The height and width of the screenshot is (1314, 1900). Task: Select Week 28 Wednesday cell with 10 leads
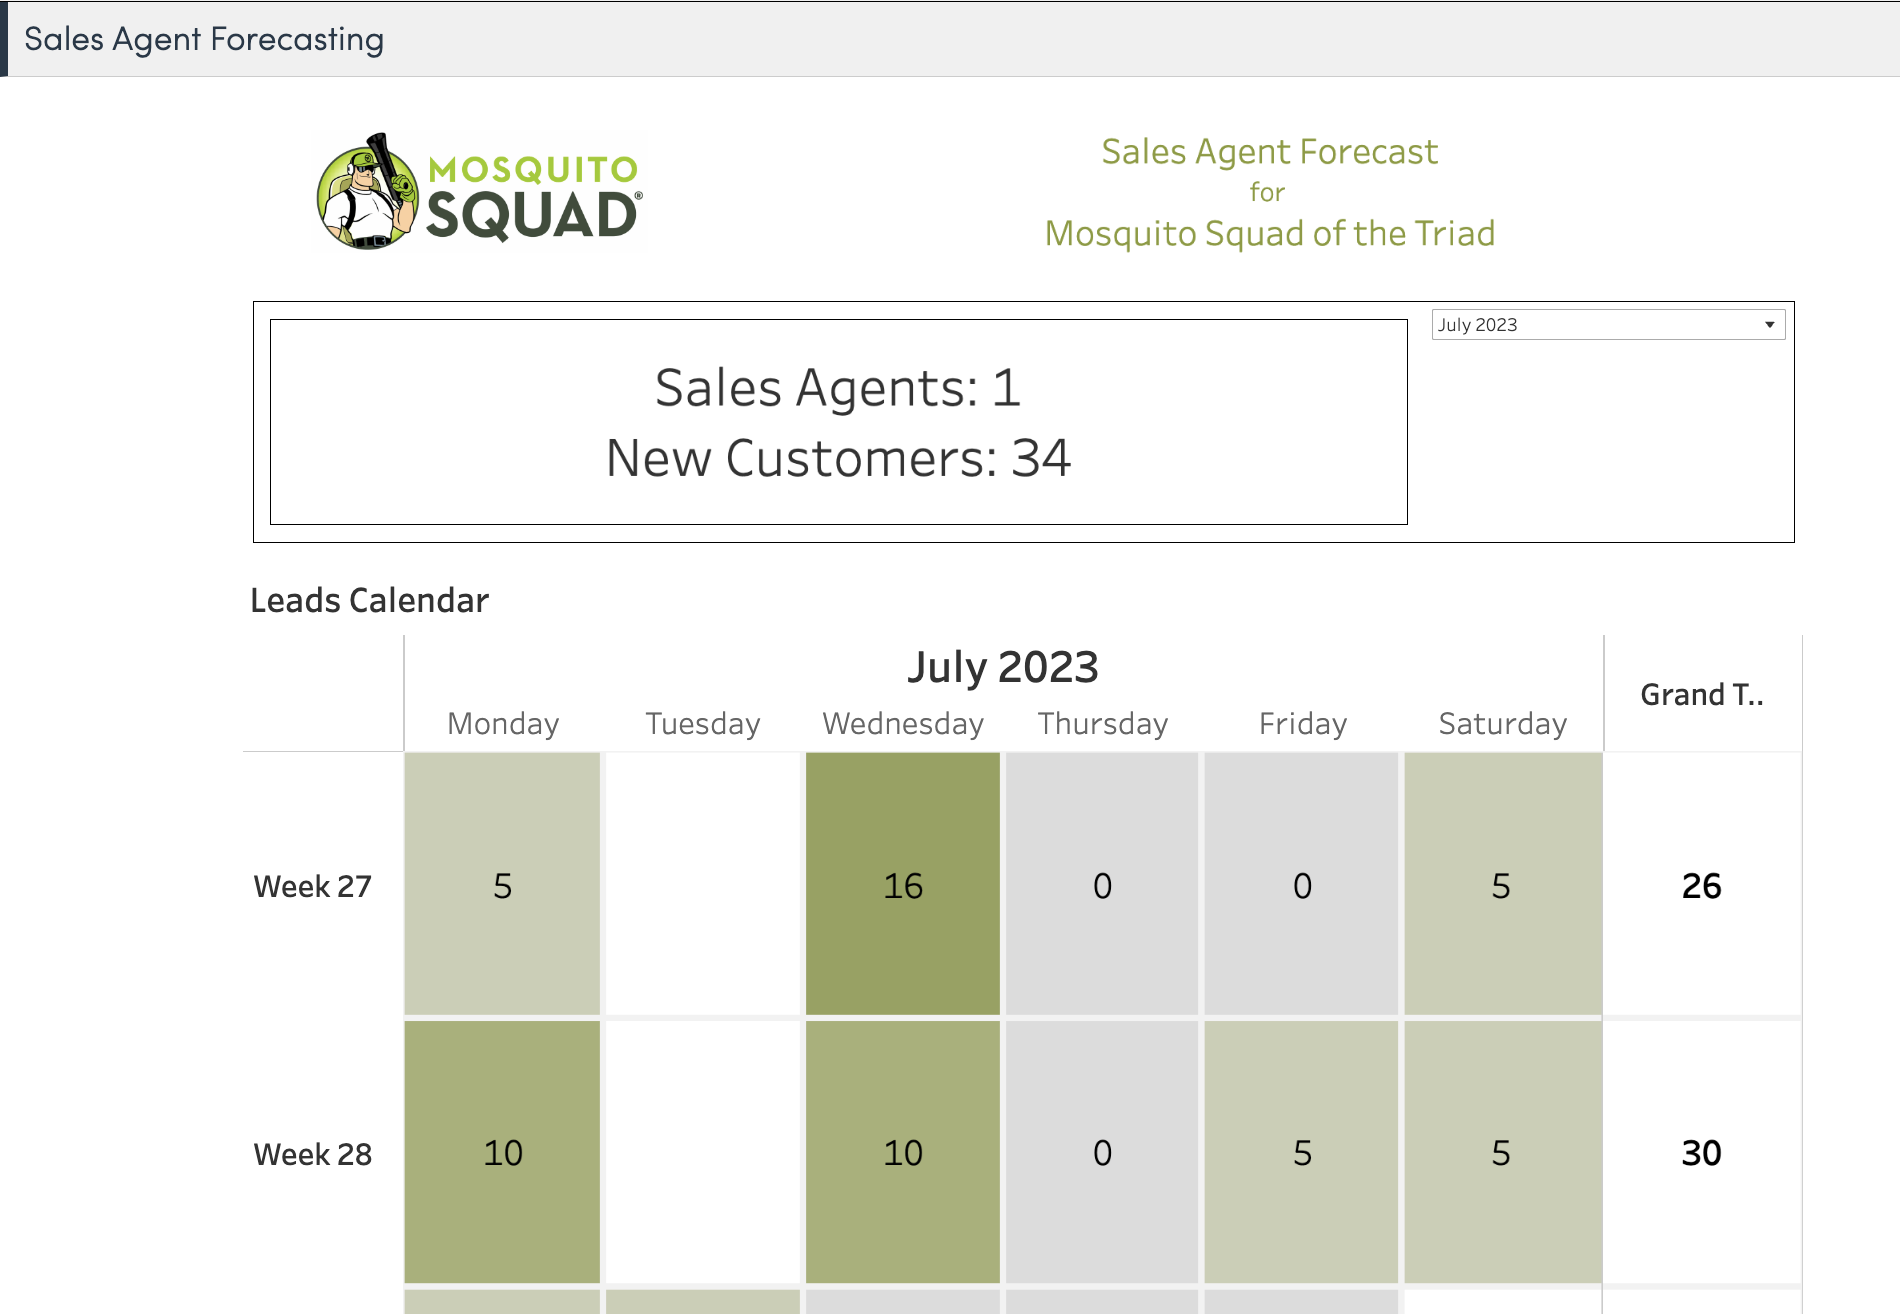click(x=902, y=1153)
